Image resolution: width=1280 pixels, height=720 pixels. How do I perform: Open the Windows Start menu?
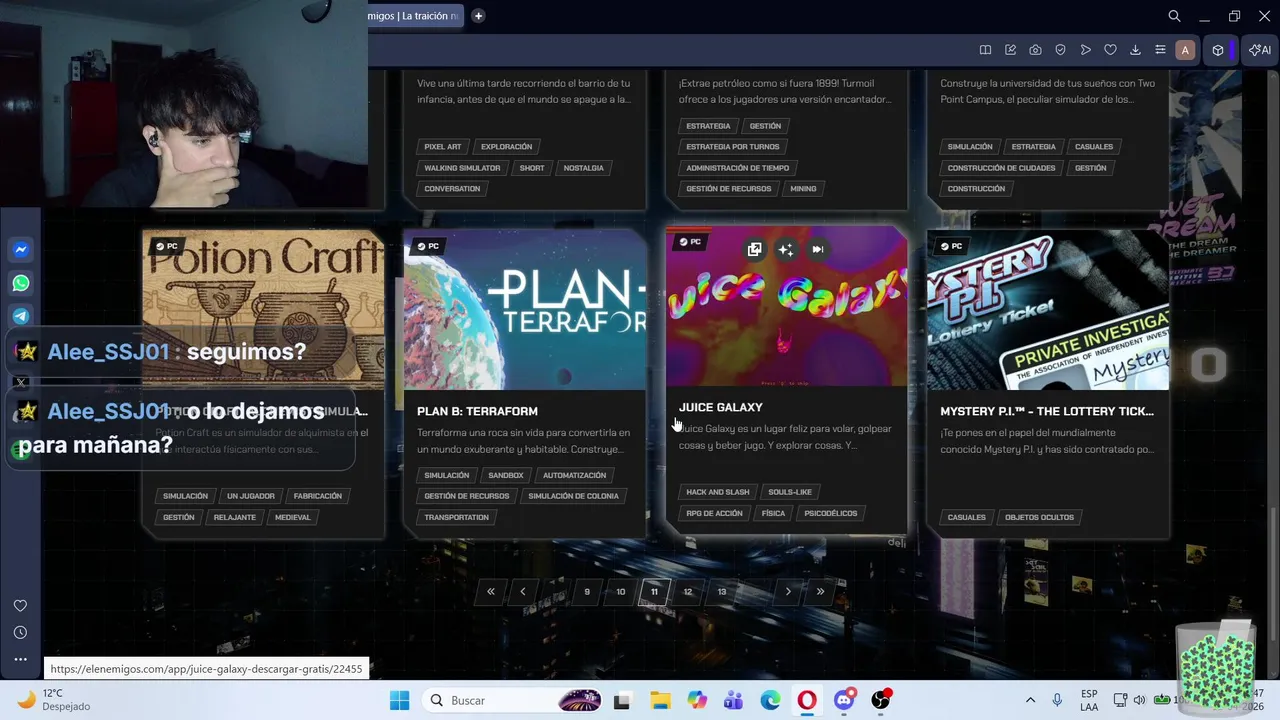pos(399,700)
